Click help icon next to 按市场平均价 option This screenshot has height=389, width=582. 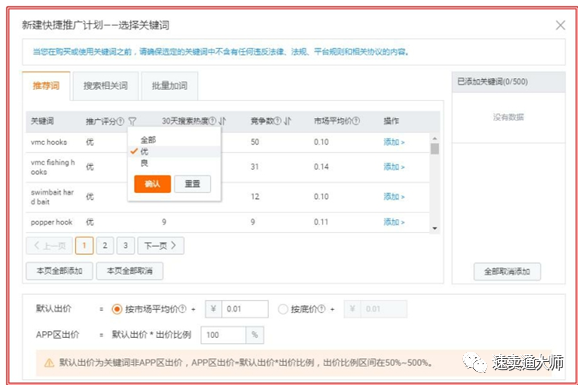click(x=183, y=309)
